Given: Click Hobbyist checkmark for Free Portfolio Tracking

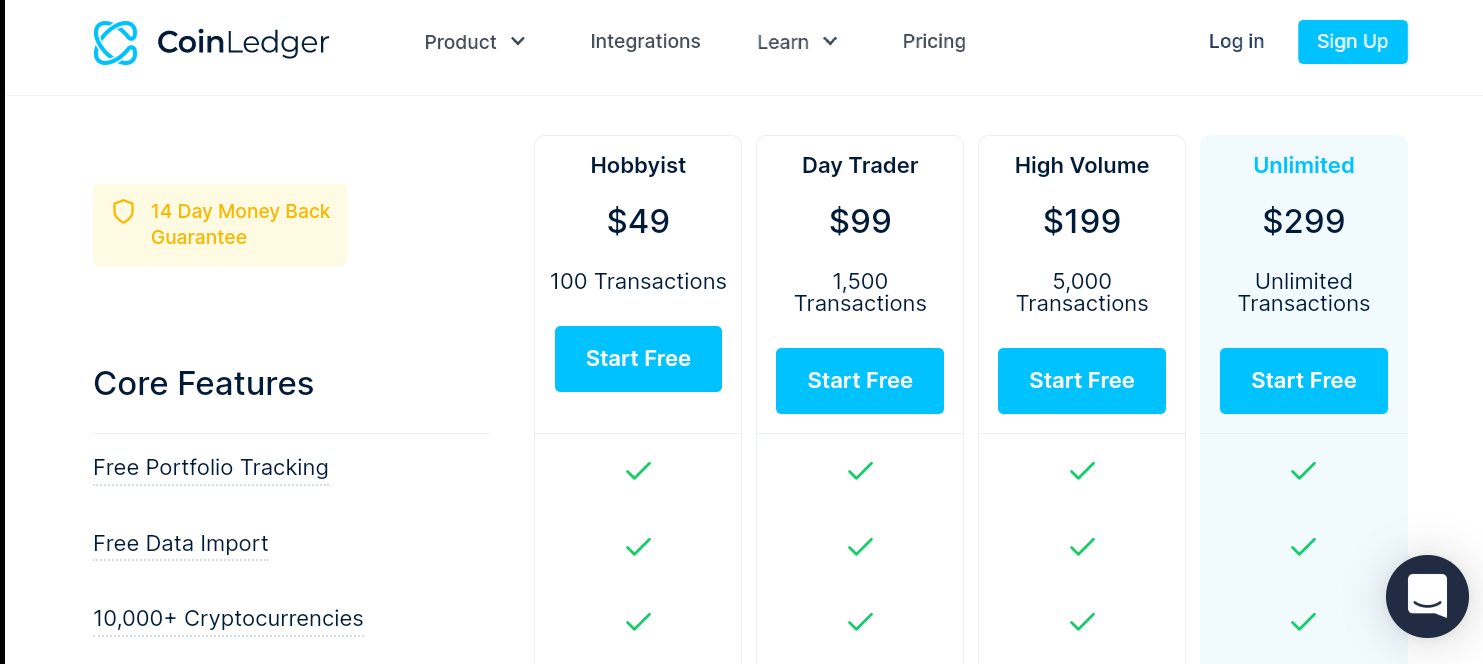Looking at the screenshot, I should [x=638, y=470].
